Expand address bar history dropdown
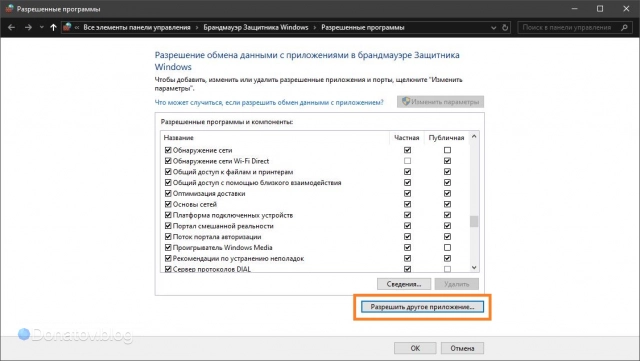This screenshot has width=640, height=361. 493,28
